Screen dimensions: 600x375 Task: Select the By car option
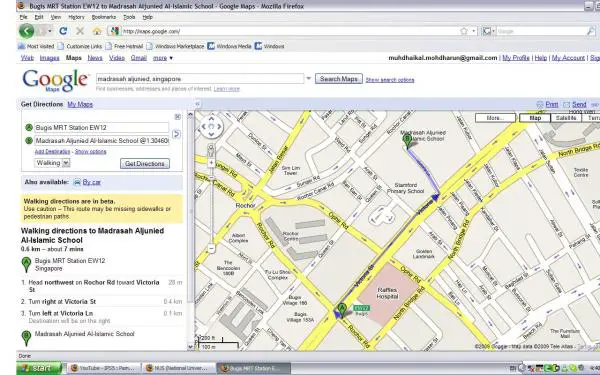coord(91,182)
